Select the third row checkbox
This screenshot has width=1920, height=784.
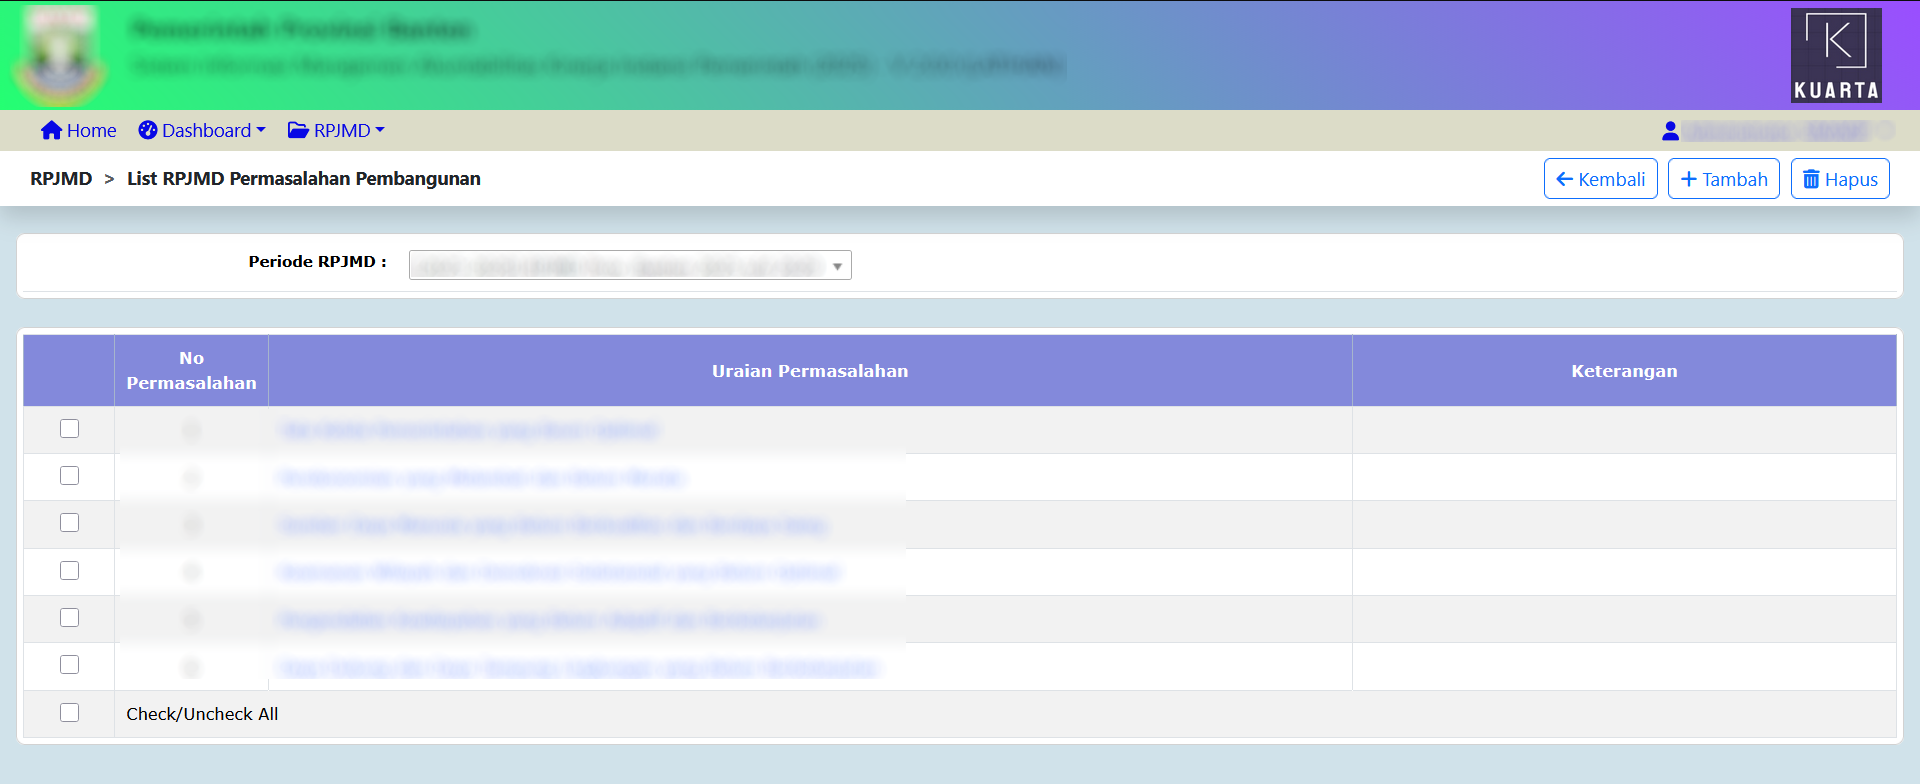pyautogui.click(x=69, y=523)
